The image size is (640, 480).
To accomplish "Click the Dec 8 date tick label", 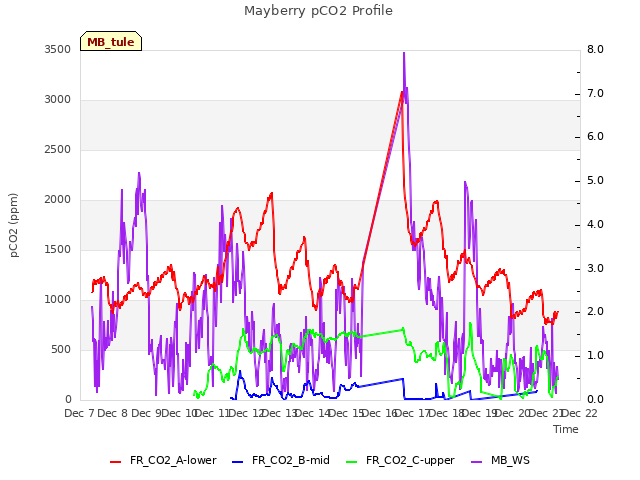I will pos(113,413).
